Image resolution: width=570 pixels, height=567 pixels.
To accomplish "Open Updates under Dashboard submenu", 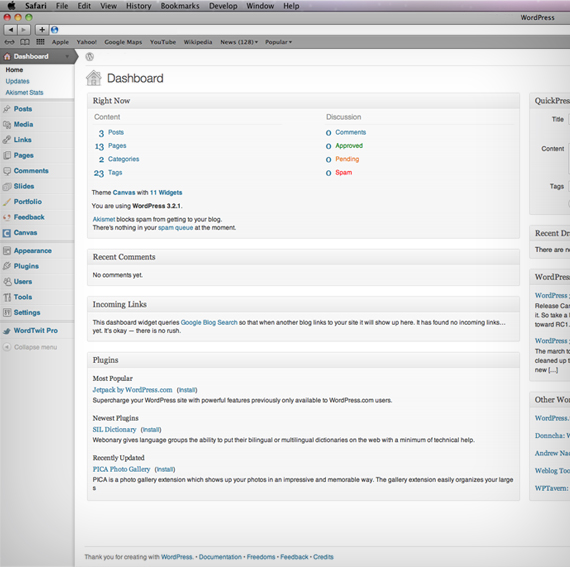I will [x=17, y=81].
